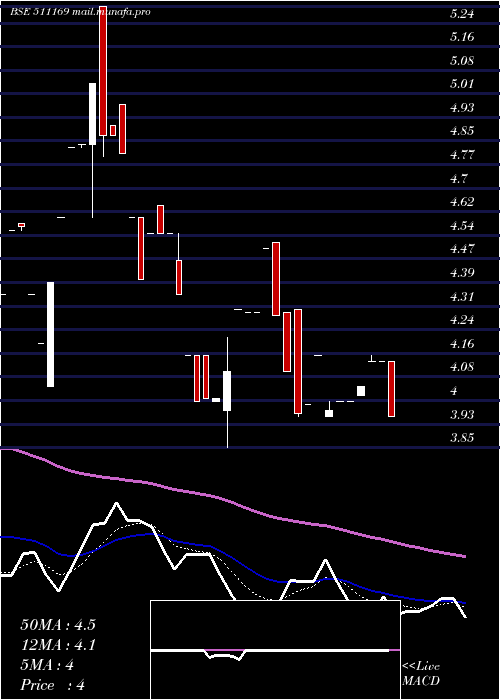The image size is (500, 700).
Task: Click the last red candle under 4.08
Action: tap(391, 389)
